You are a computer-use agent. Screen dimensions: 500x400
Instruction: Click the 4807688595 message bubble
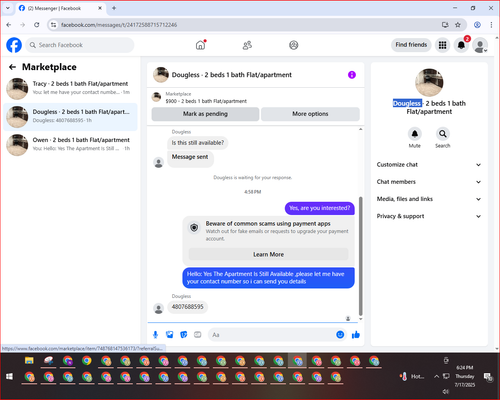tap(188, 307)
